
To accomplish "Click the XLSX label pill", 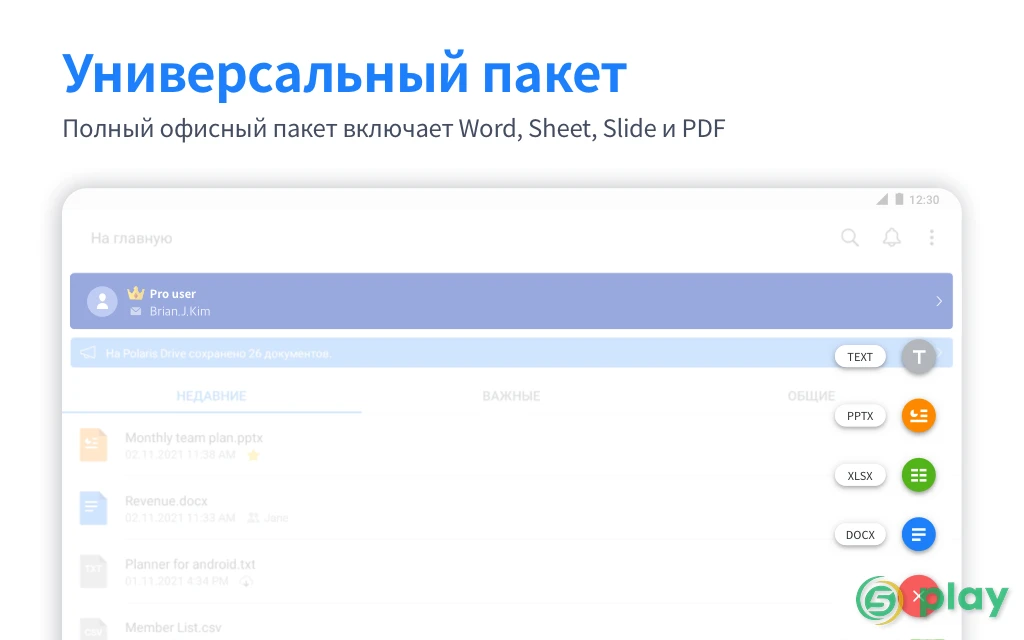I will coord(860,475).
